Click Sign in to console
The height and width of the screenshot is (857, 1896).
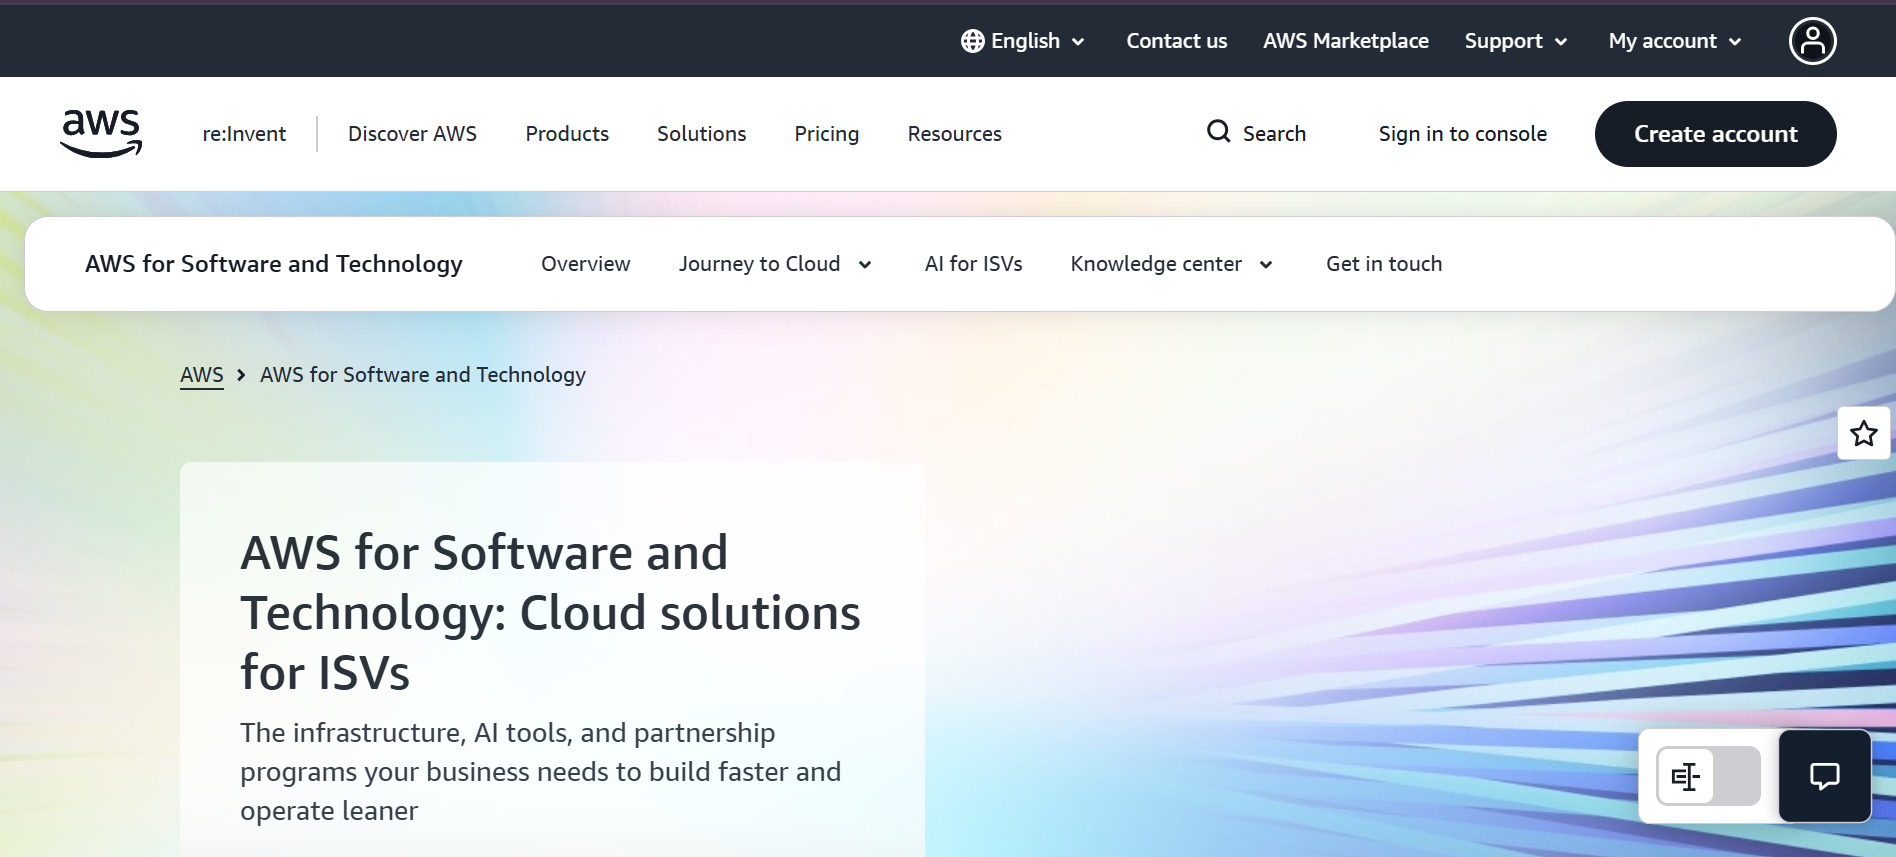(1462, 134)
